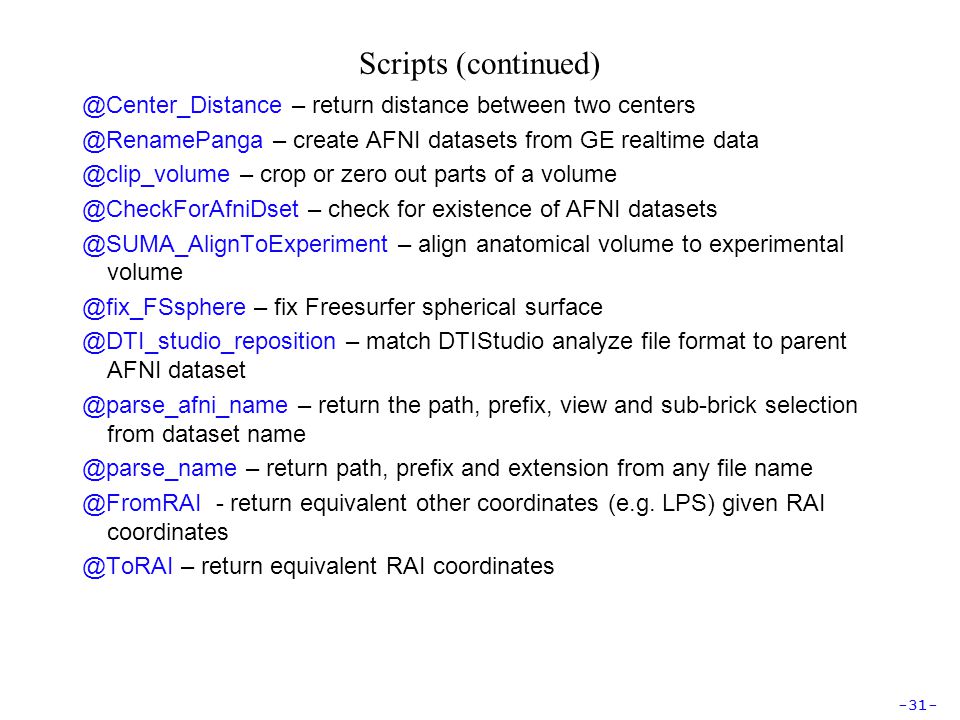Click the 'from dataset name' continuation line
Screen dimensions: 960x720
tap(206, 434)
